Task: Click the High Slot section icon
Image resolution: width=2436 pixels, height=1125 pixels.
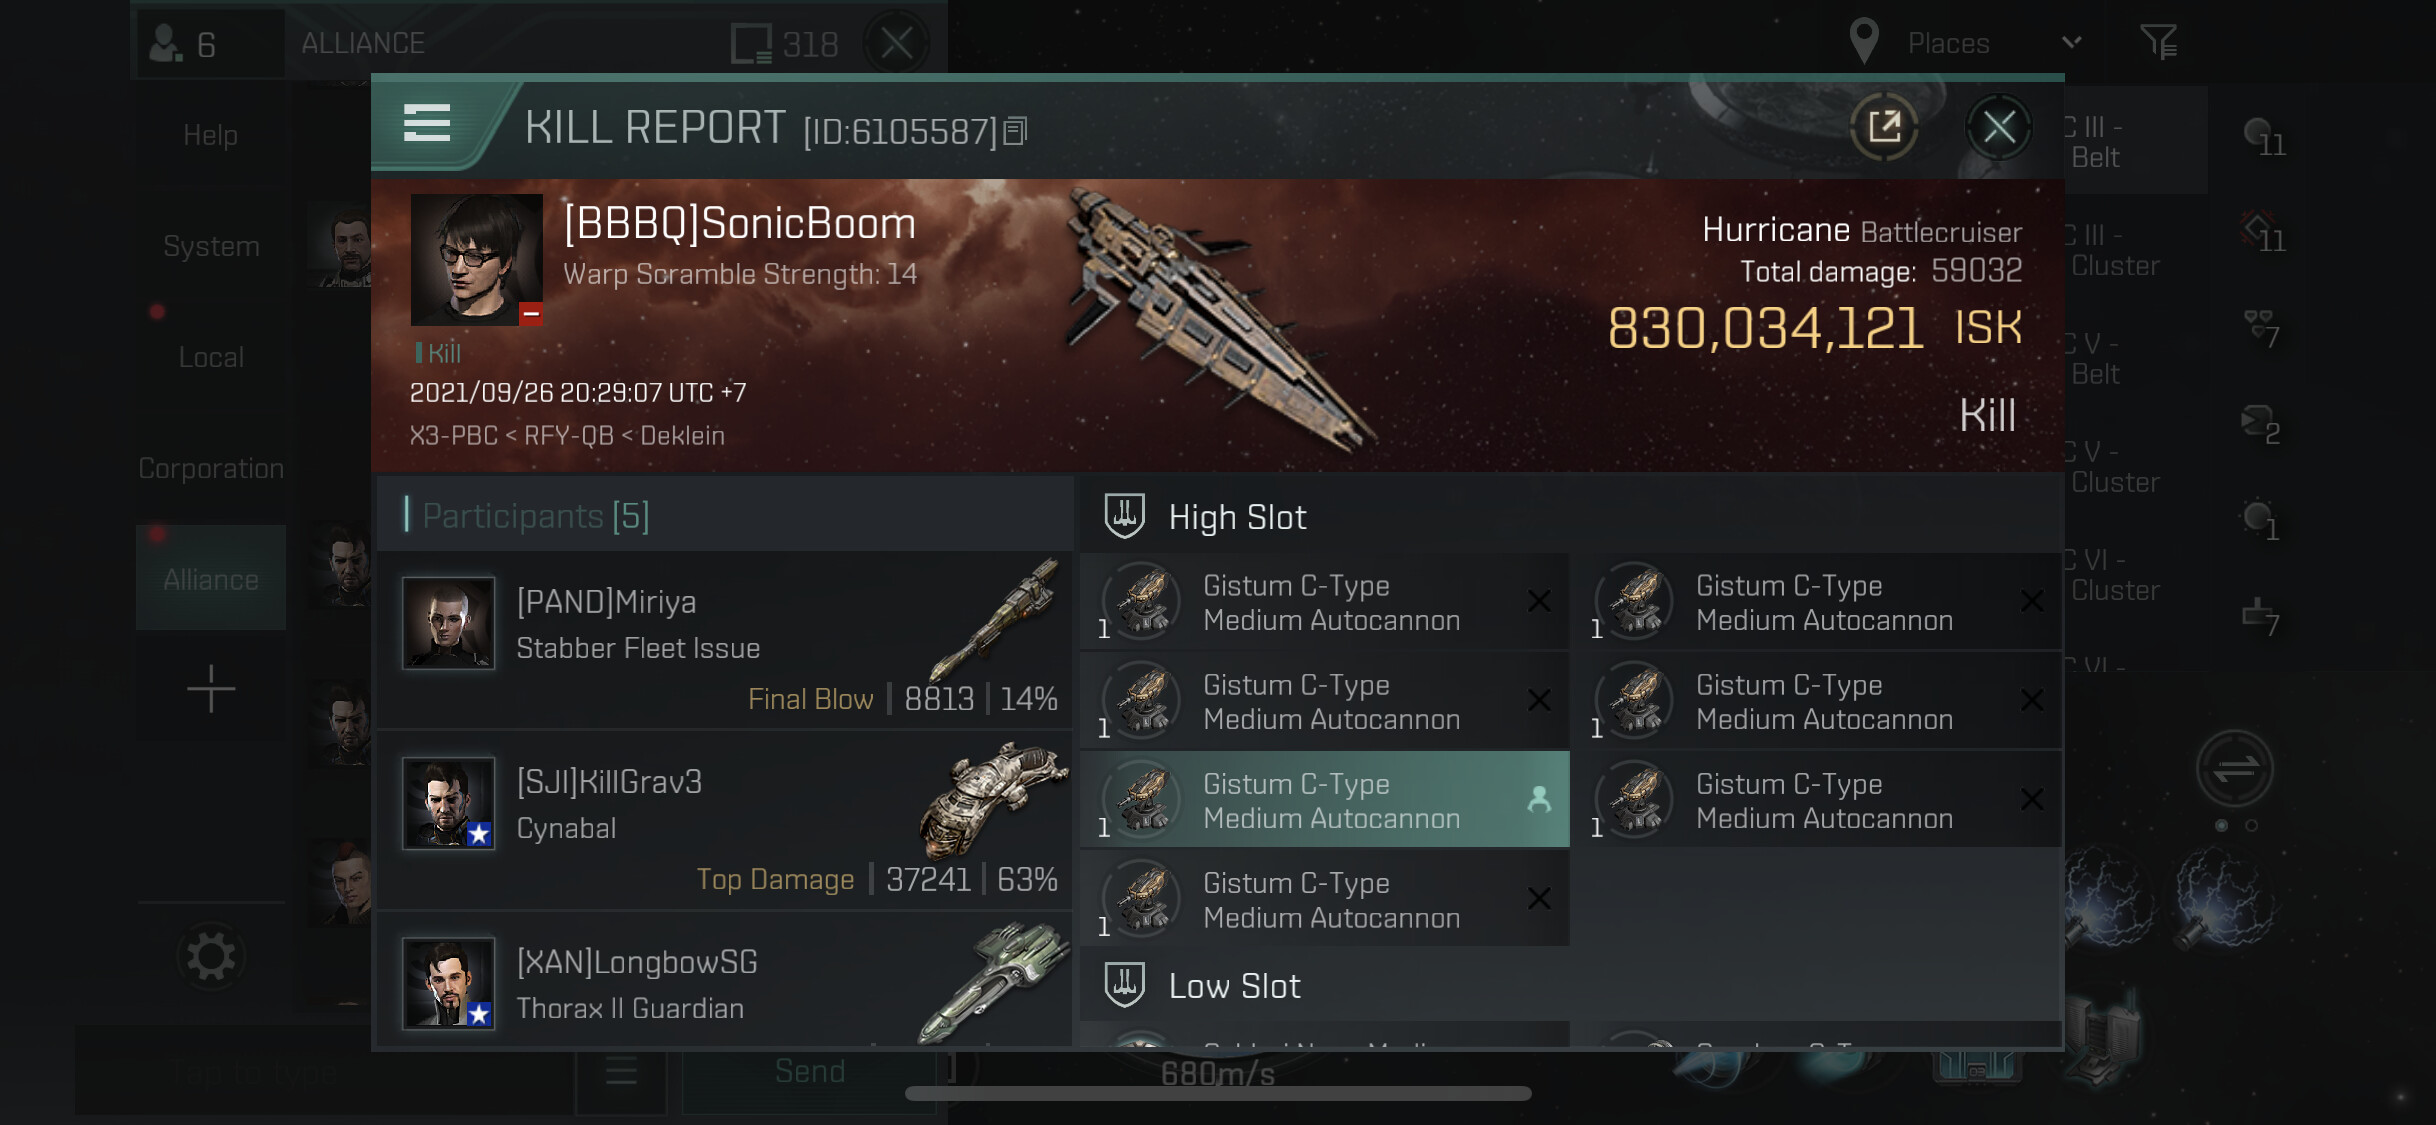Action: 1124,516
